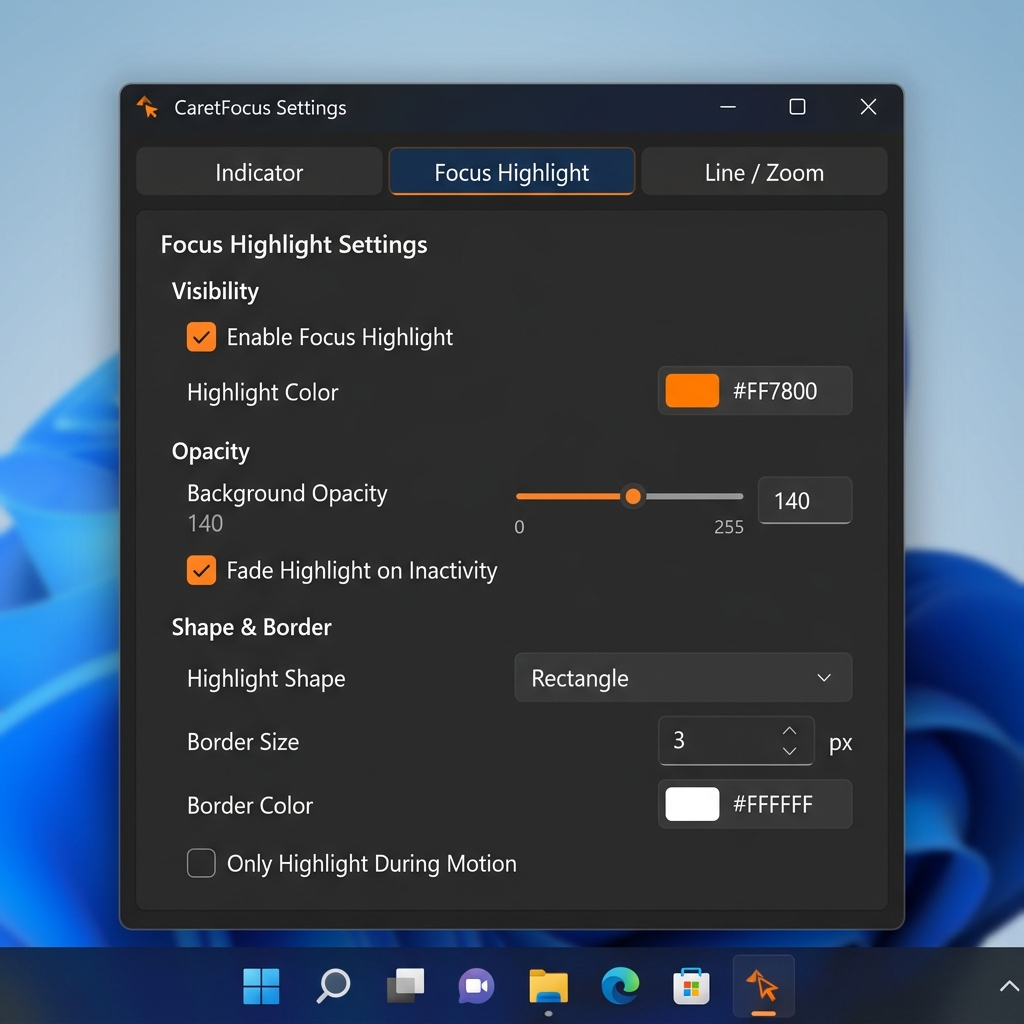Viewport: 1024px width, 1024px height.
Task: Open taskbar Search
Action: click(x=333, y=985)
